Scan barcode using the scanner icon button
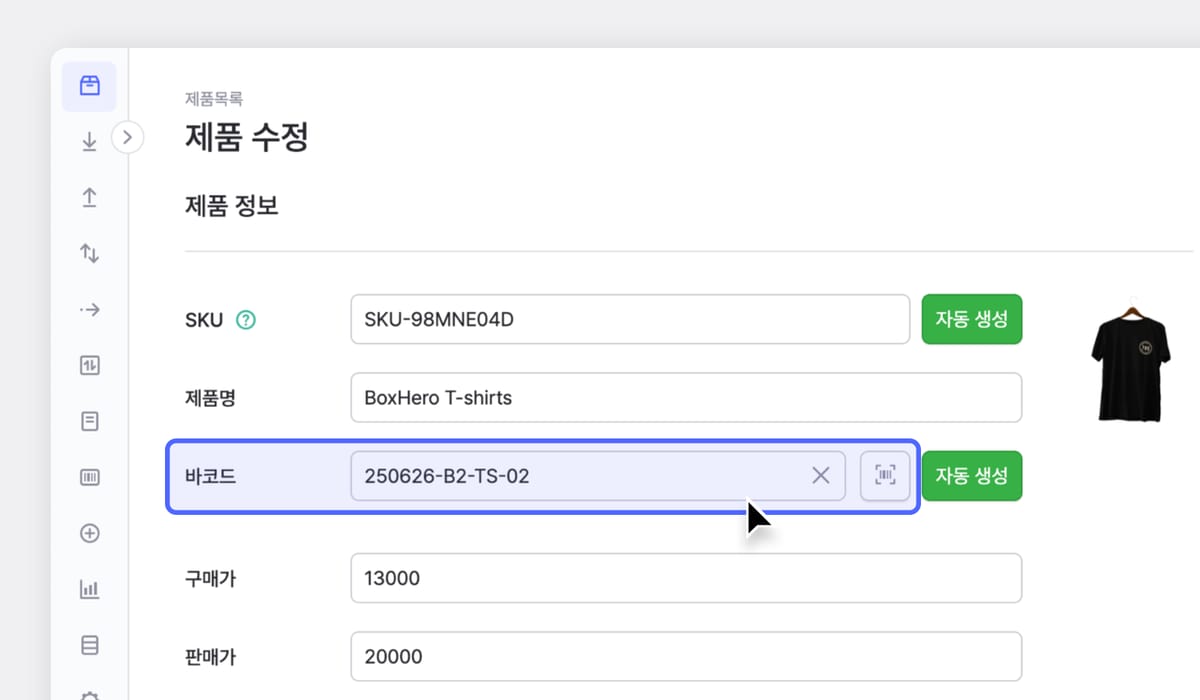Image resolution: width=1200 pixels, height=700 pixels. tap(885, 476)
